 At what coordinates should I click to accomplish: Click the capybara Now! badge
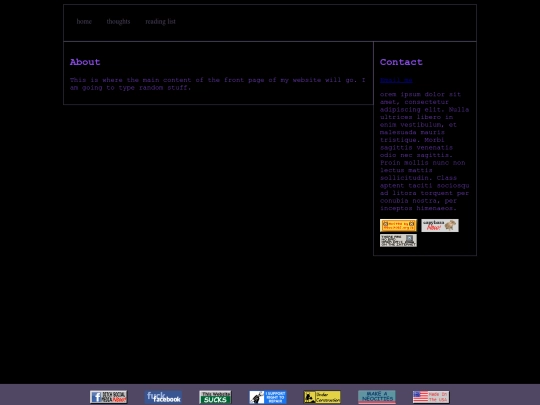tap(440, 225)
